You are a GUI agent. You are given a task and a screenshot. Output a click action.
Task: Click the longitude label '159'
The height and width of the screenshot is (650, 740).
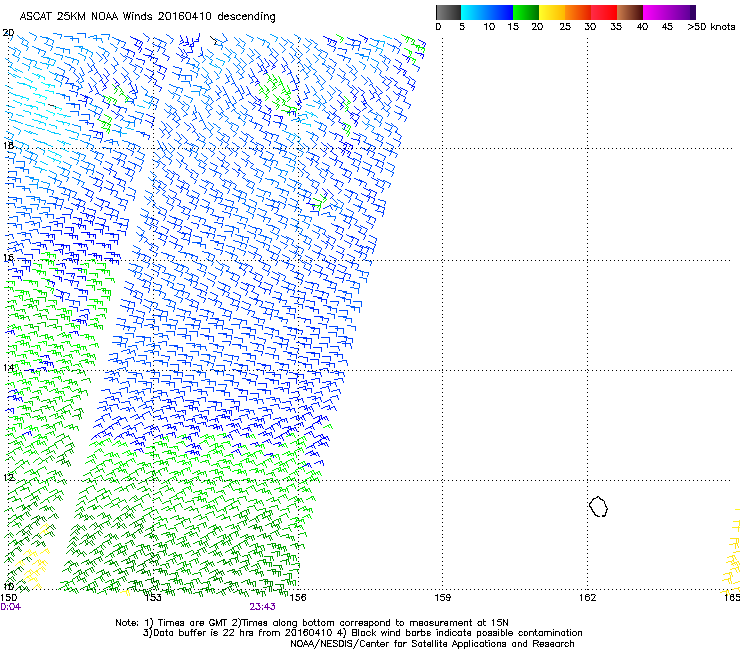point(442,598)
